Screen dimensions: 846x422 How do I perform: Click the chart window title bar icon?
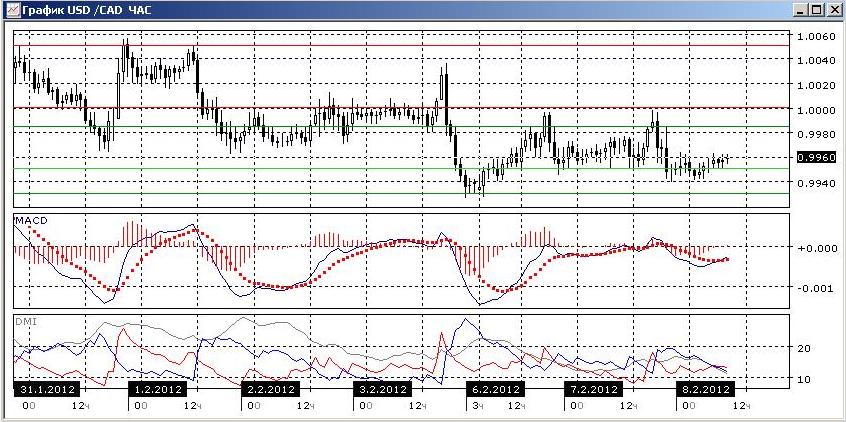[11, 9]
